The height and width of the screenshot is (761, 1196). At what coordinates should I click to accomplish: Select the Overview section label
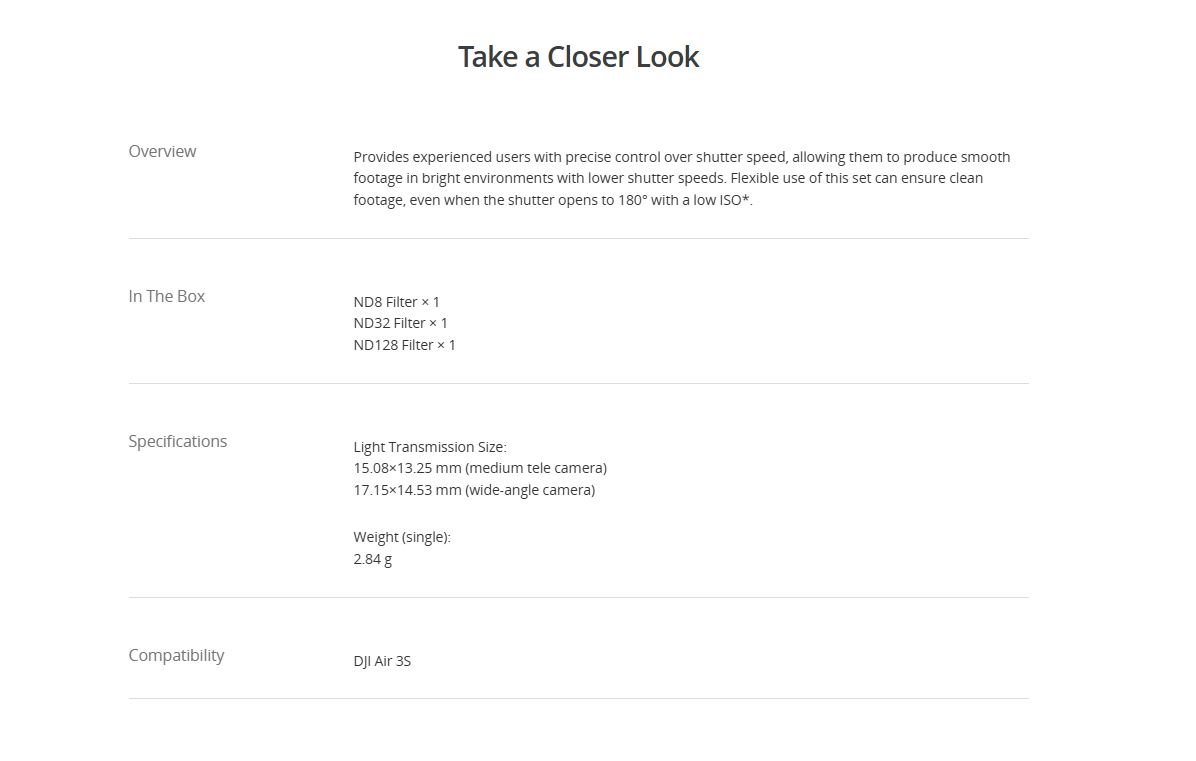162,151
